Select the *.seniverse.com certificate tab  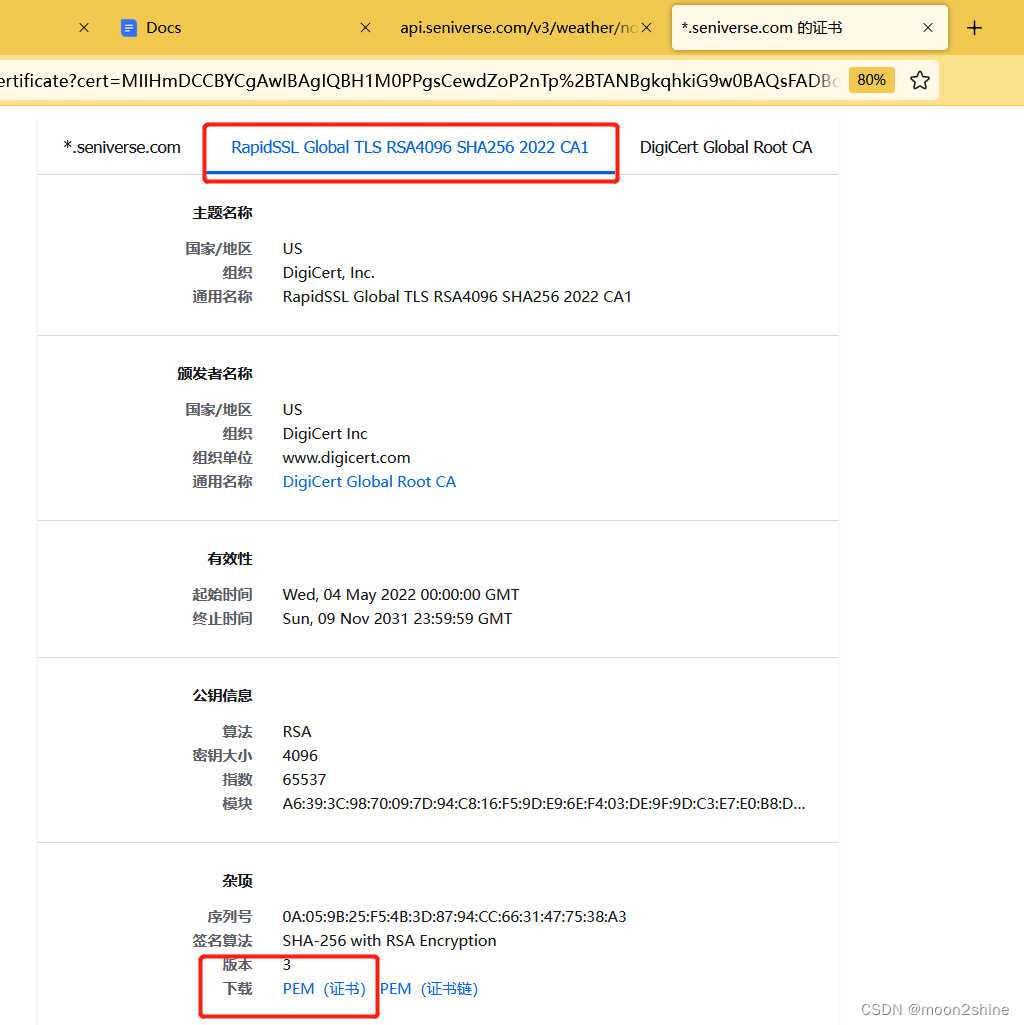point(120,146)
